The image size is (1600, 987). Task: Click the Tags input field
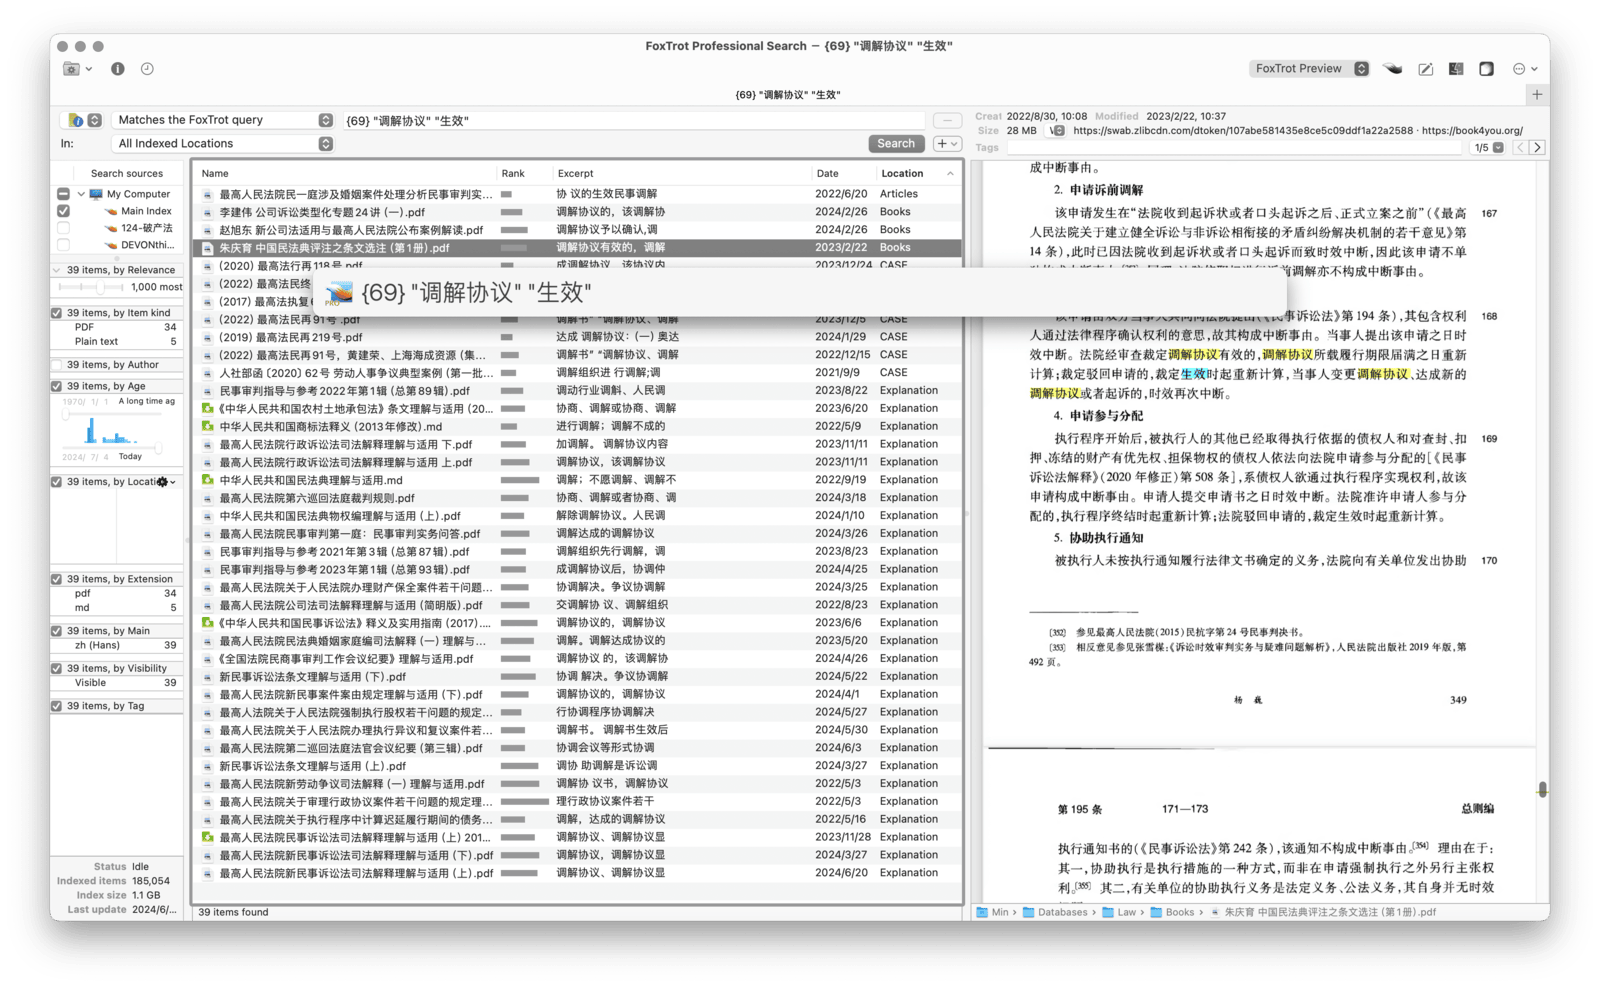[1234, 148]
